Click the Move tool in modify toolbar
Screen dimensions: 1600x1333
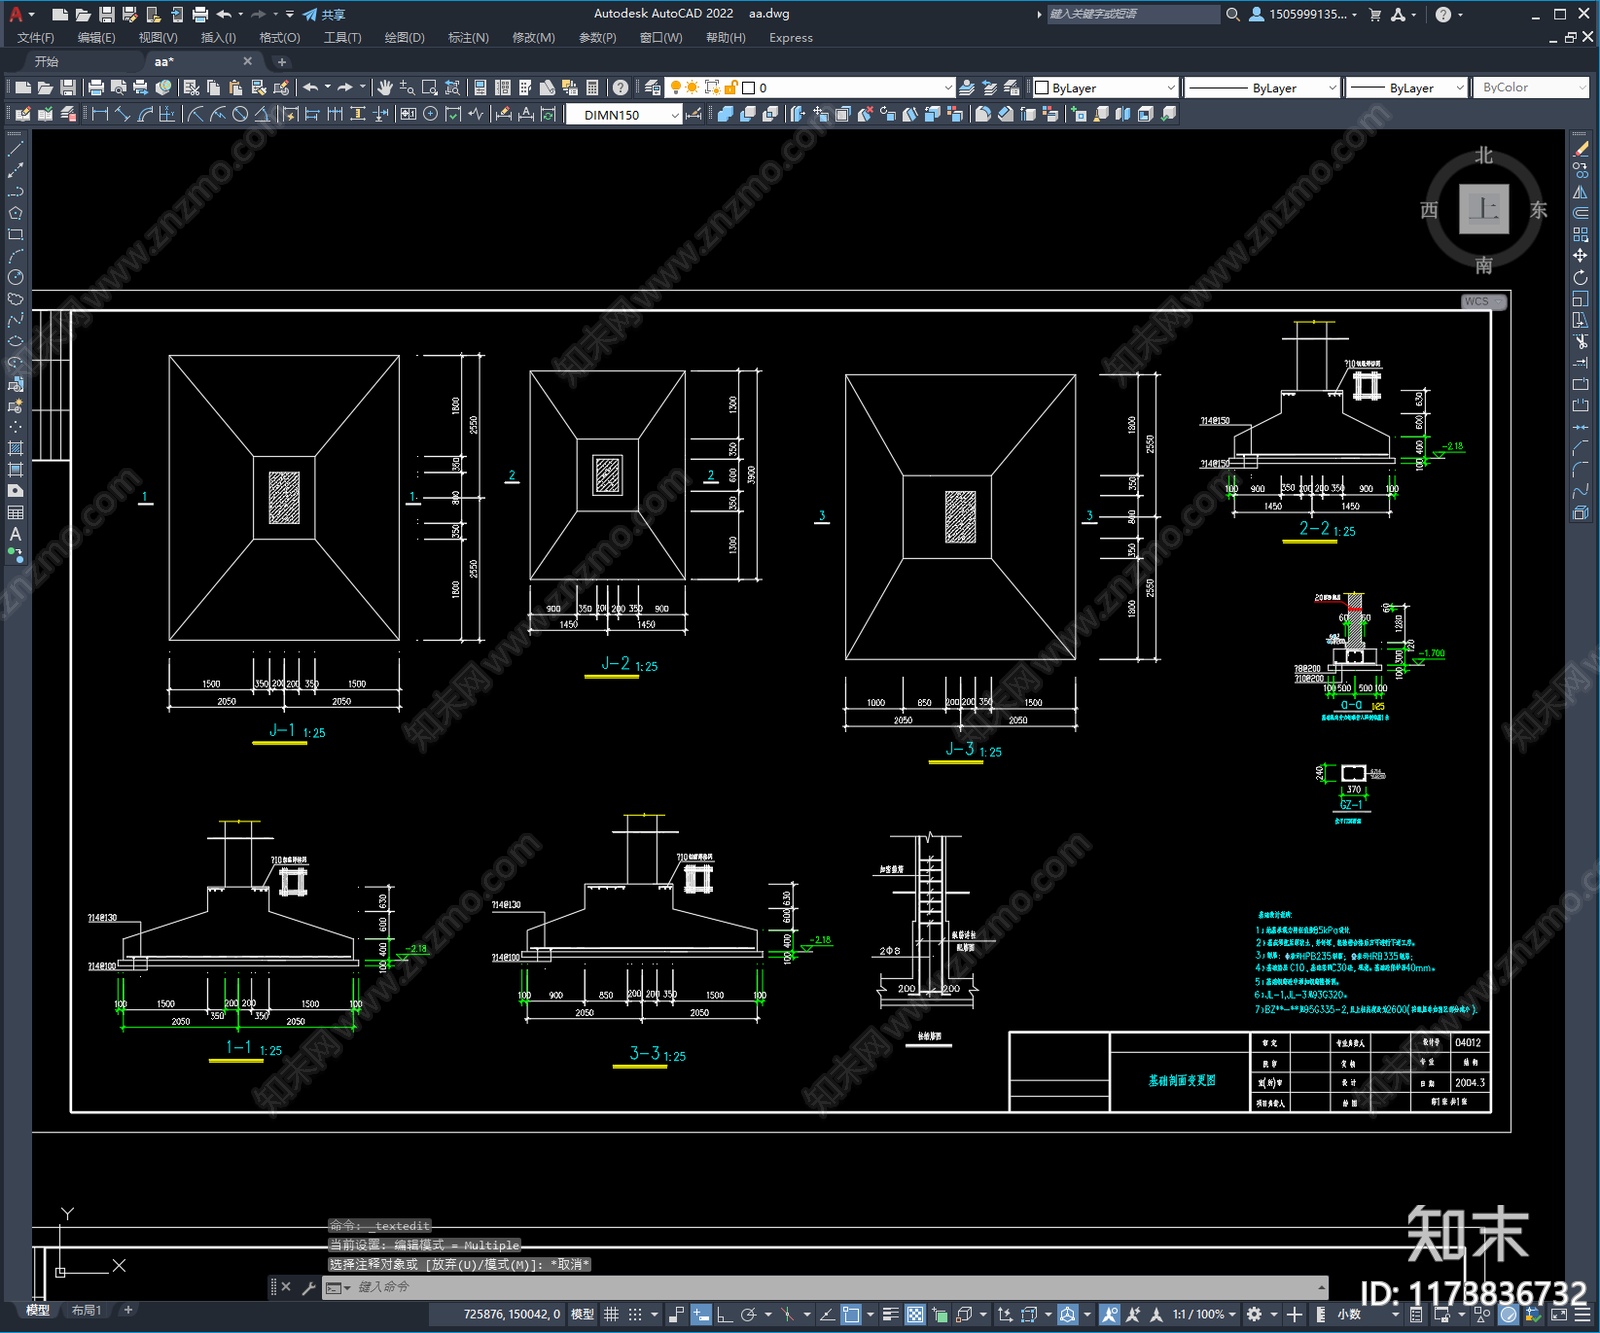(1580, 256)
